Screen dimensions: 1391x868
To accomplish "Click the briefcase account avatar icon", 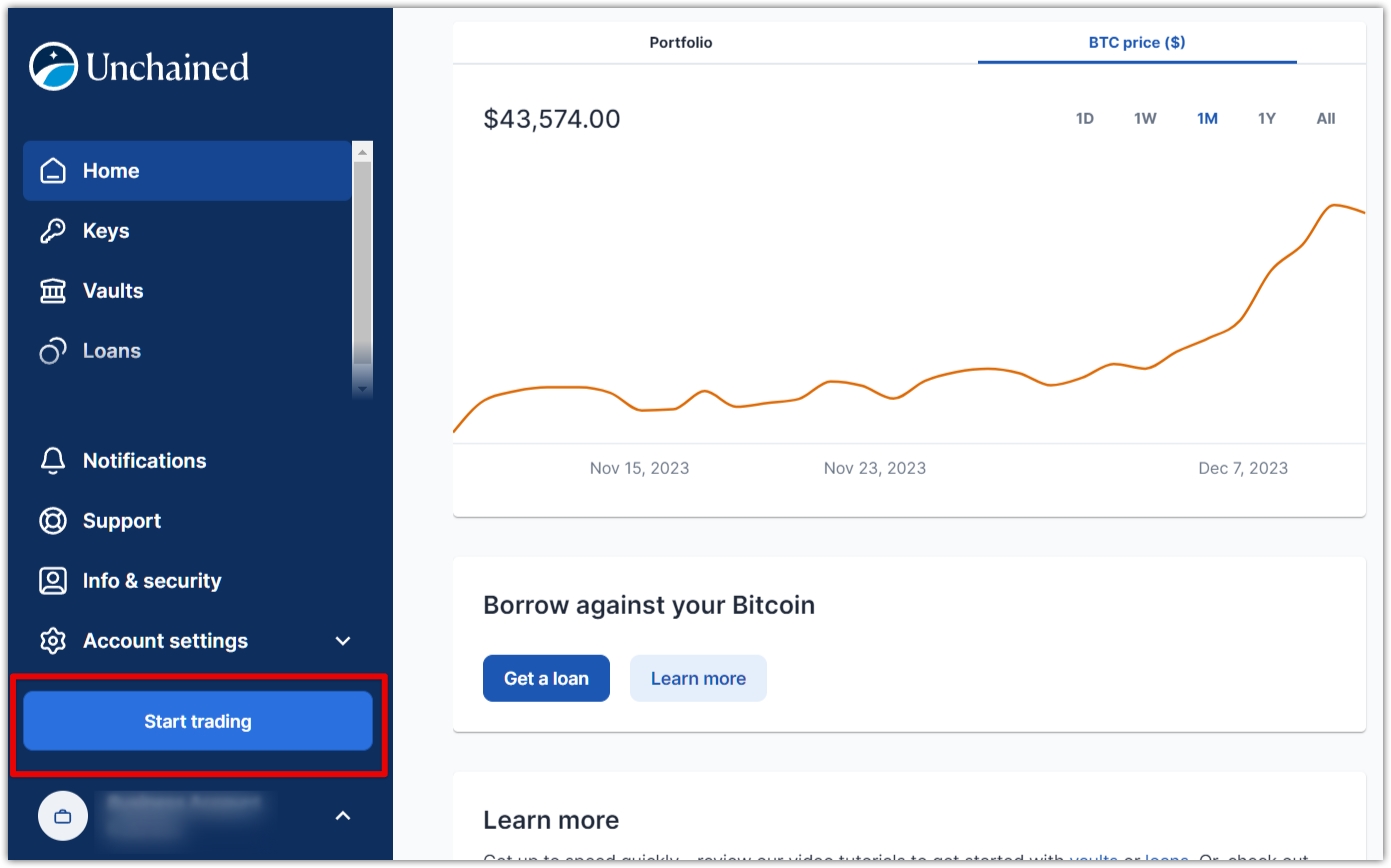I will [x=63, y=816].
